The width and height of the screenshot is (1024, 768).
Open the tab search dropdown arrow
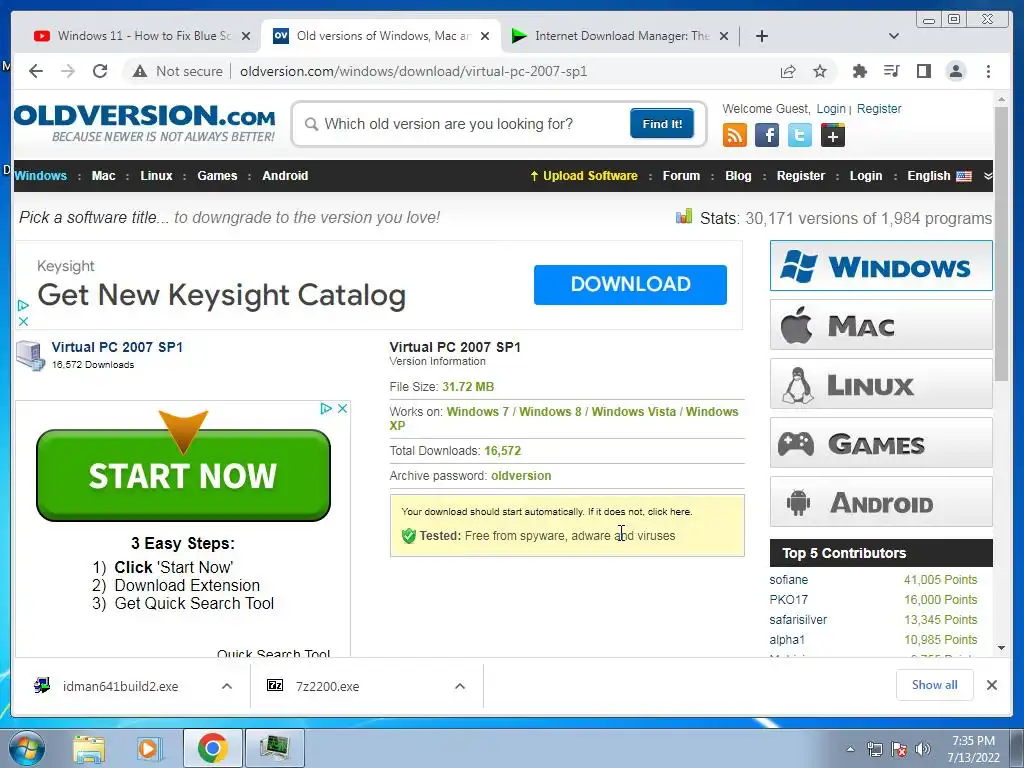tap(894, 36)
